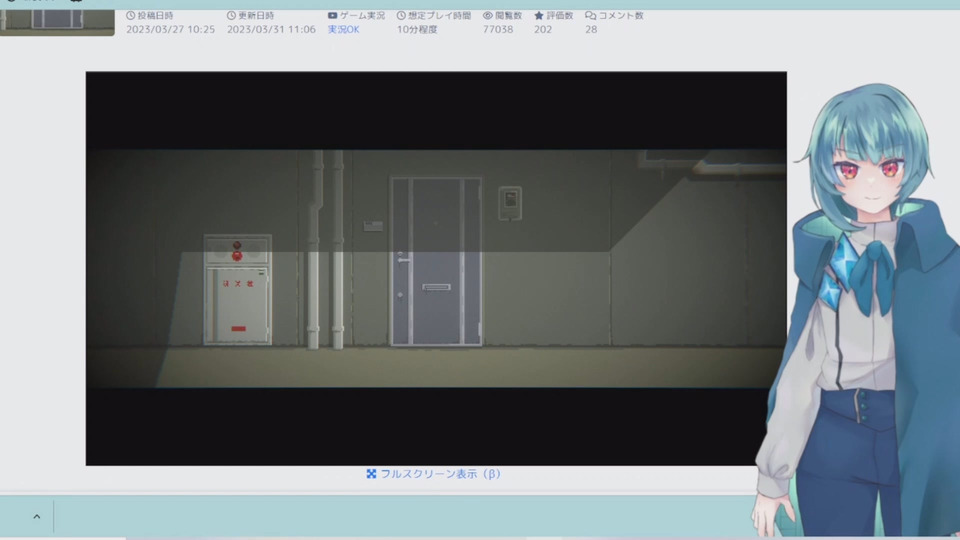Click the clock icon beside 想定プレイ時間
The height and width of the screenshot is (540, 960).
(x=401, y=15)
